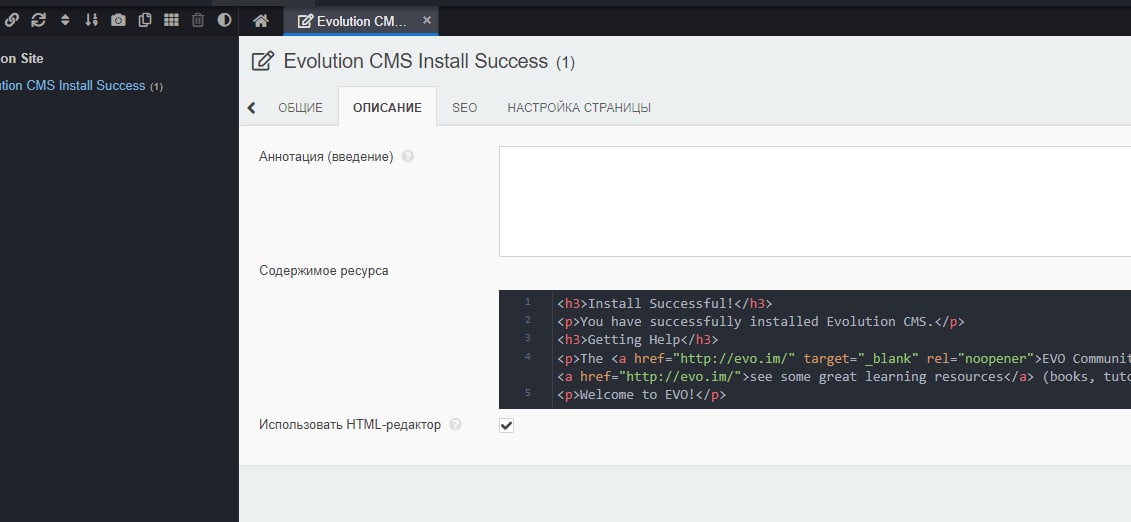This screenshot has width=1131, height=522.
Task: Click the trash bin icon
Action: pos(198,20)
